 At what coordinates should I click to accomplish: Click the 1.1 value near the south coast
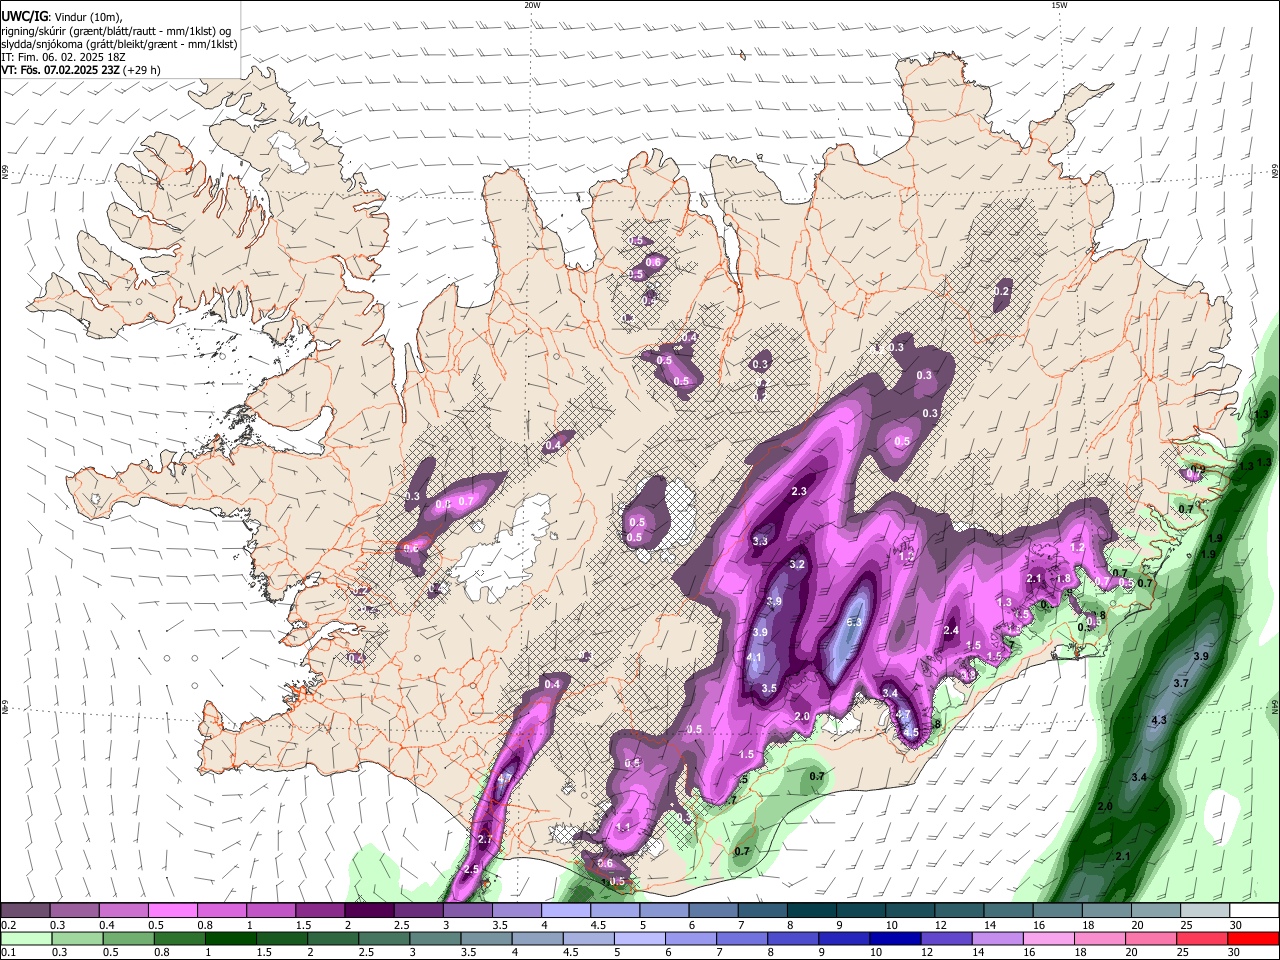(623, 828)
